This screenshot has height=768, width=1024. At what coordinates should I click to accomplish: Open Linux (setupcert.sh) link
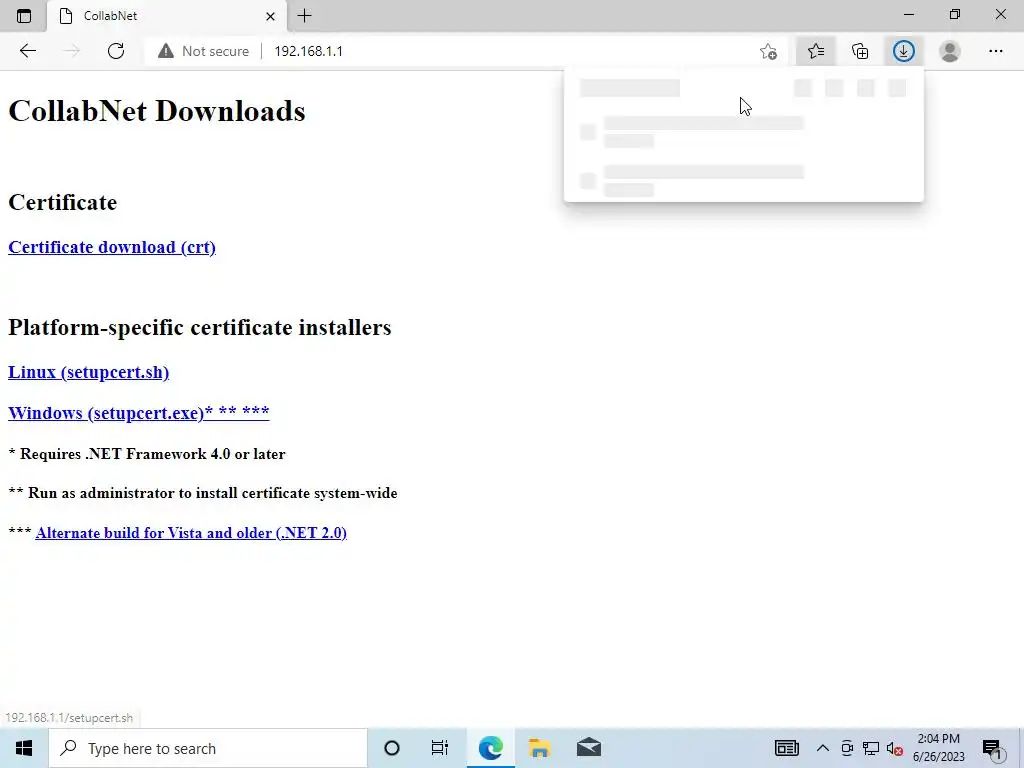[88, 372]
